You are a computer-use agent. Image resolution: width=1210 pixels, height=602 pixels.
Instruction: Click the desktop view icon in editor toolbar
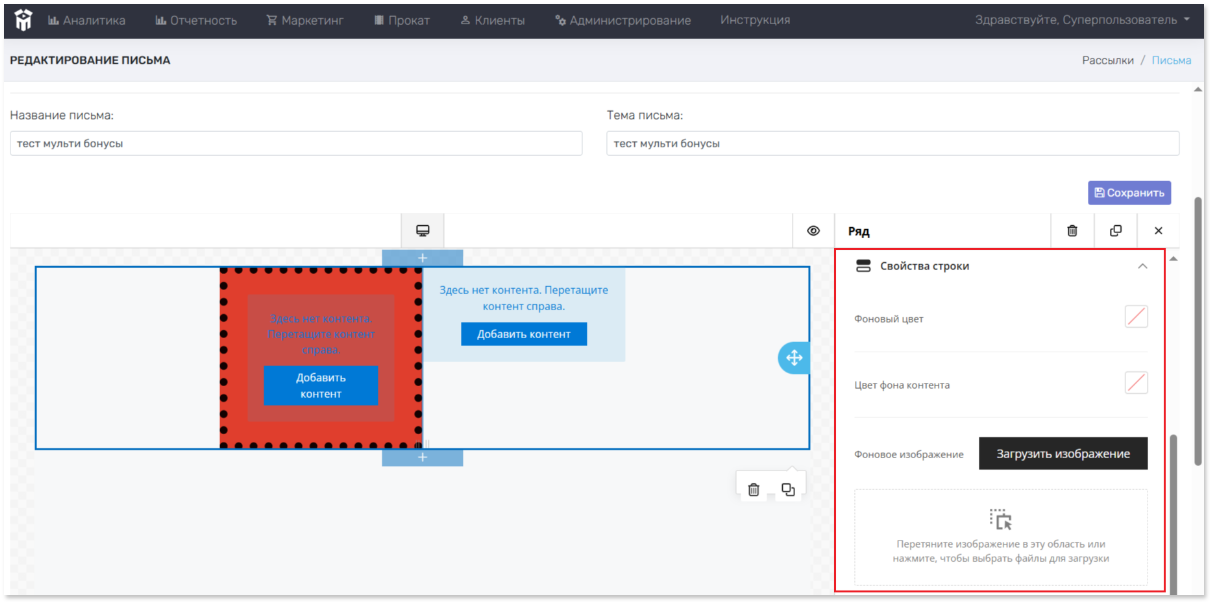pyautogui.click(x=422, y=231)
